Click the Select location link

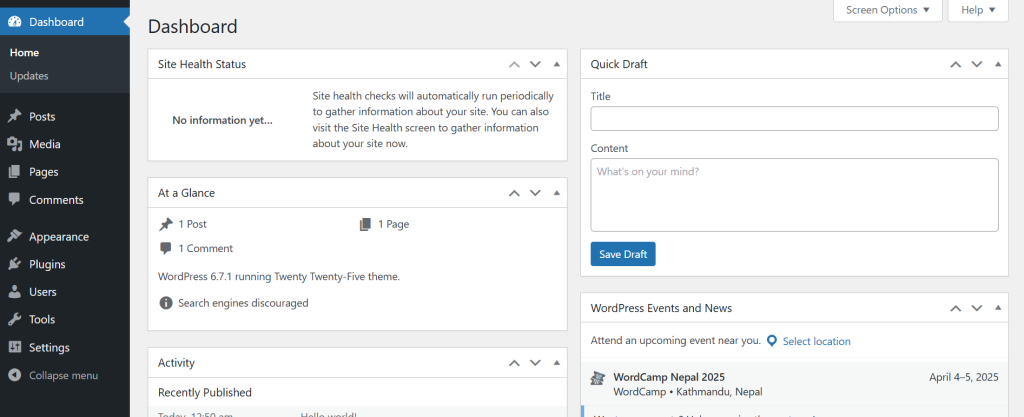pos(816,341)
